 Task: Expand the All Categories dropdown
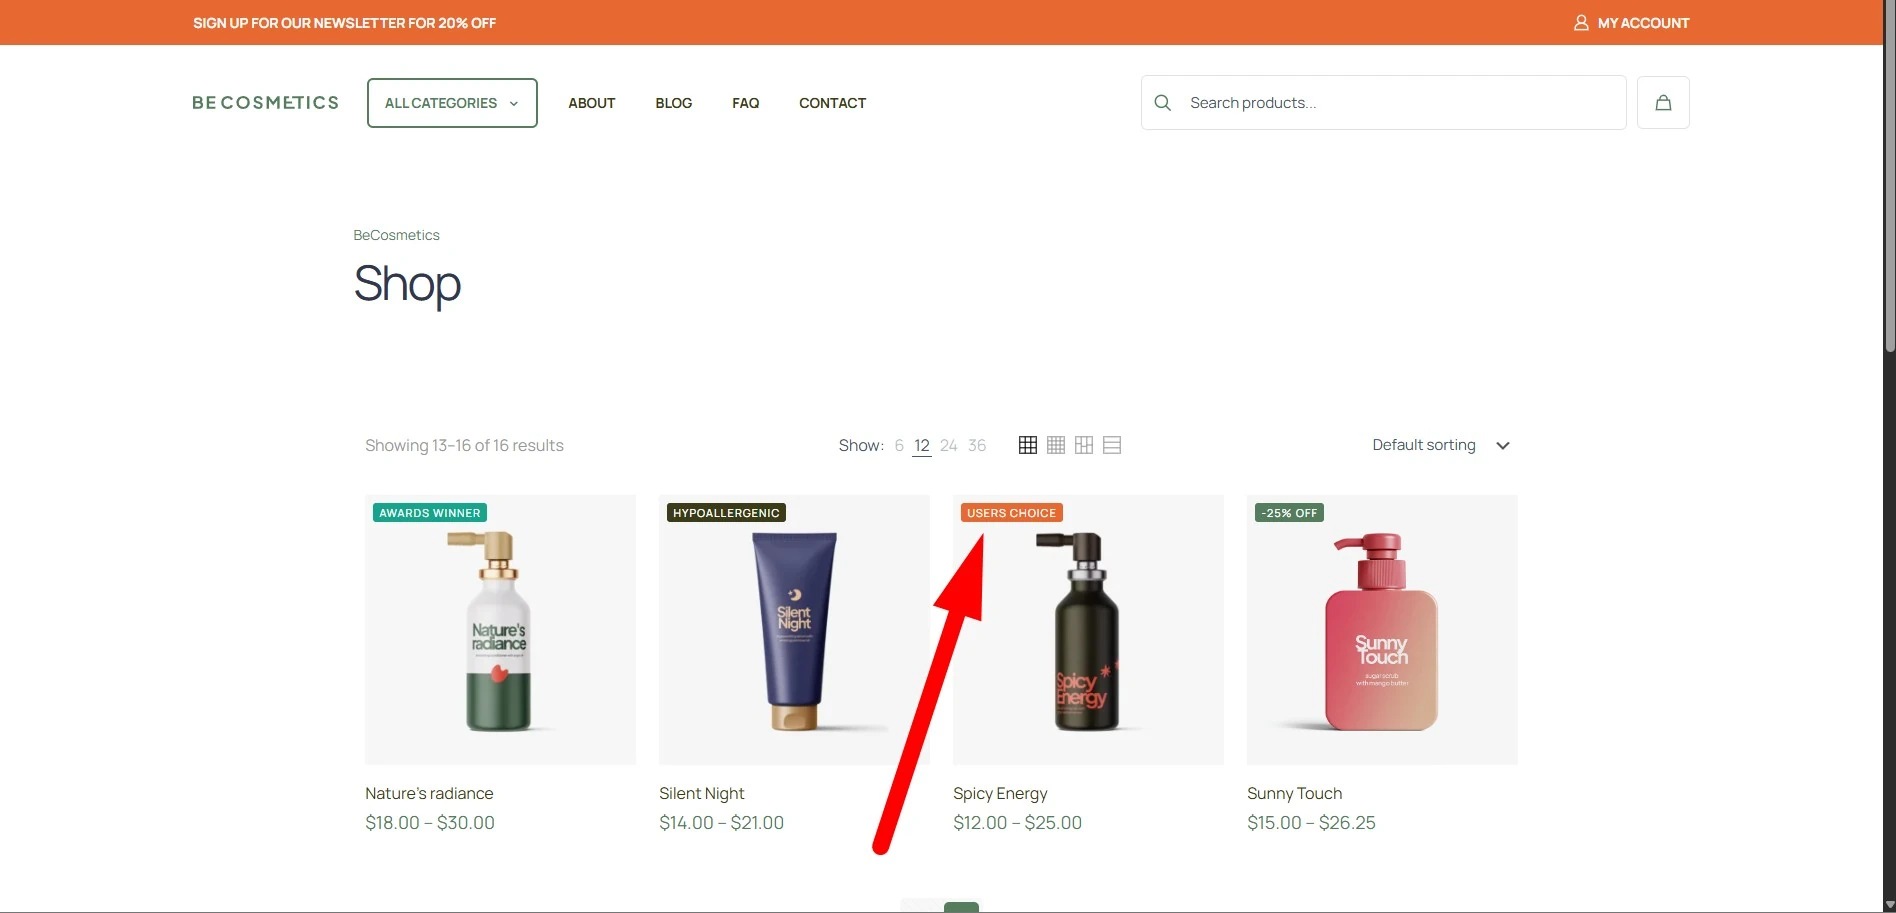click(x=452, y=103)
